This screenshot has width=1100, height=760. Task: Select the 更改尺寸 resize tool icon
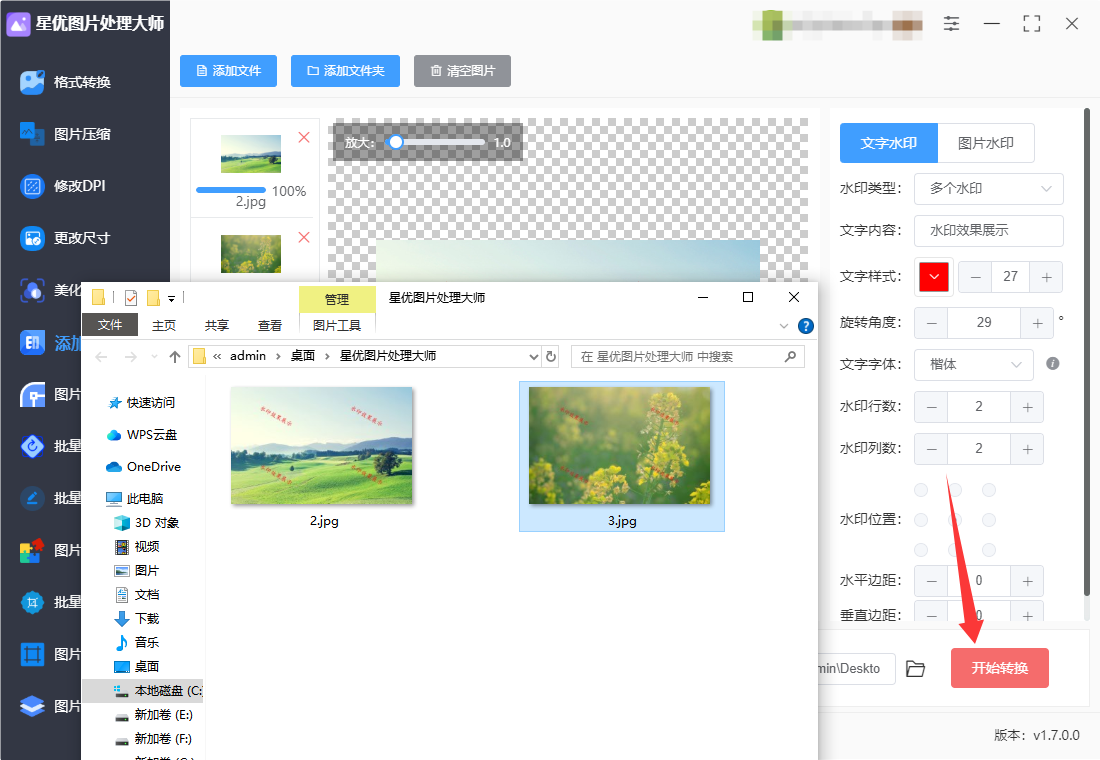(32, 239)
